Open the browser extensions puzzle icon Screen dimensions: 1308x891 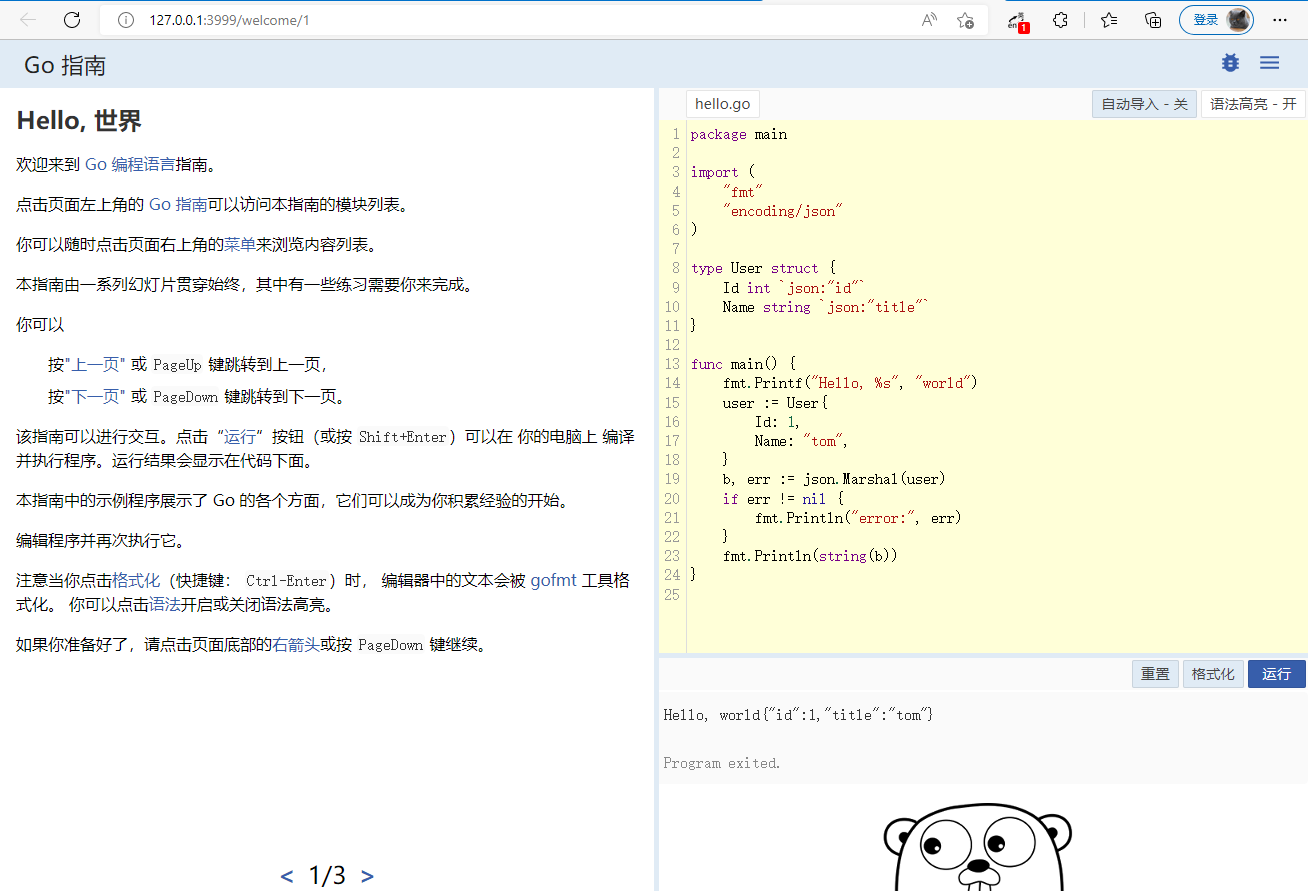click(x=1061, y=20)
